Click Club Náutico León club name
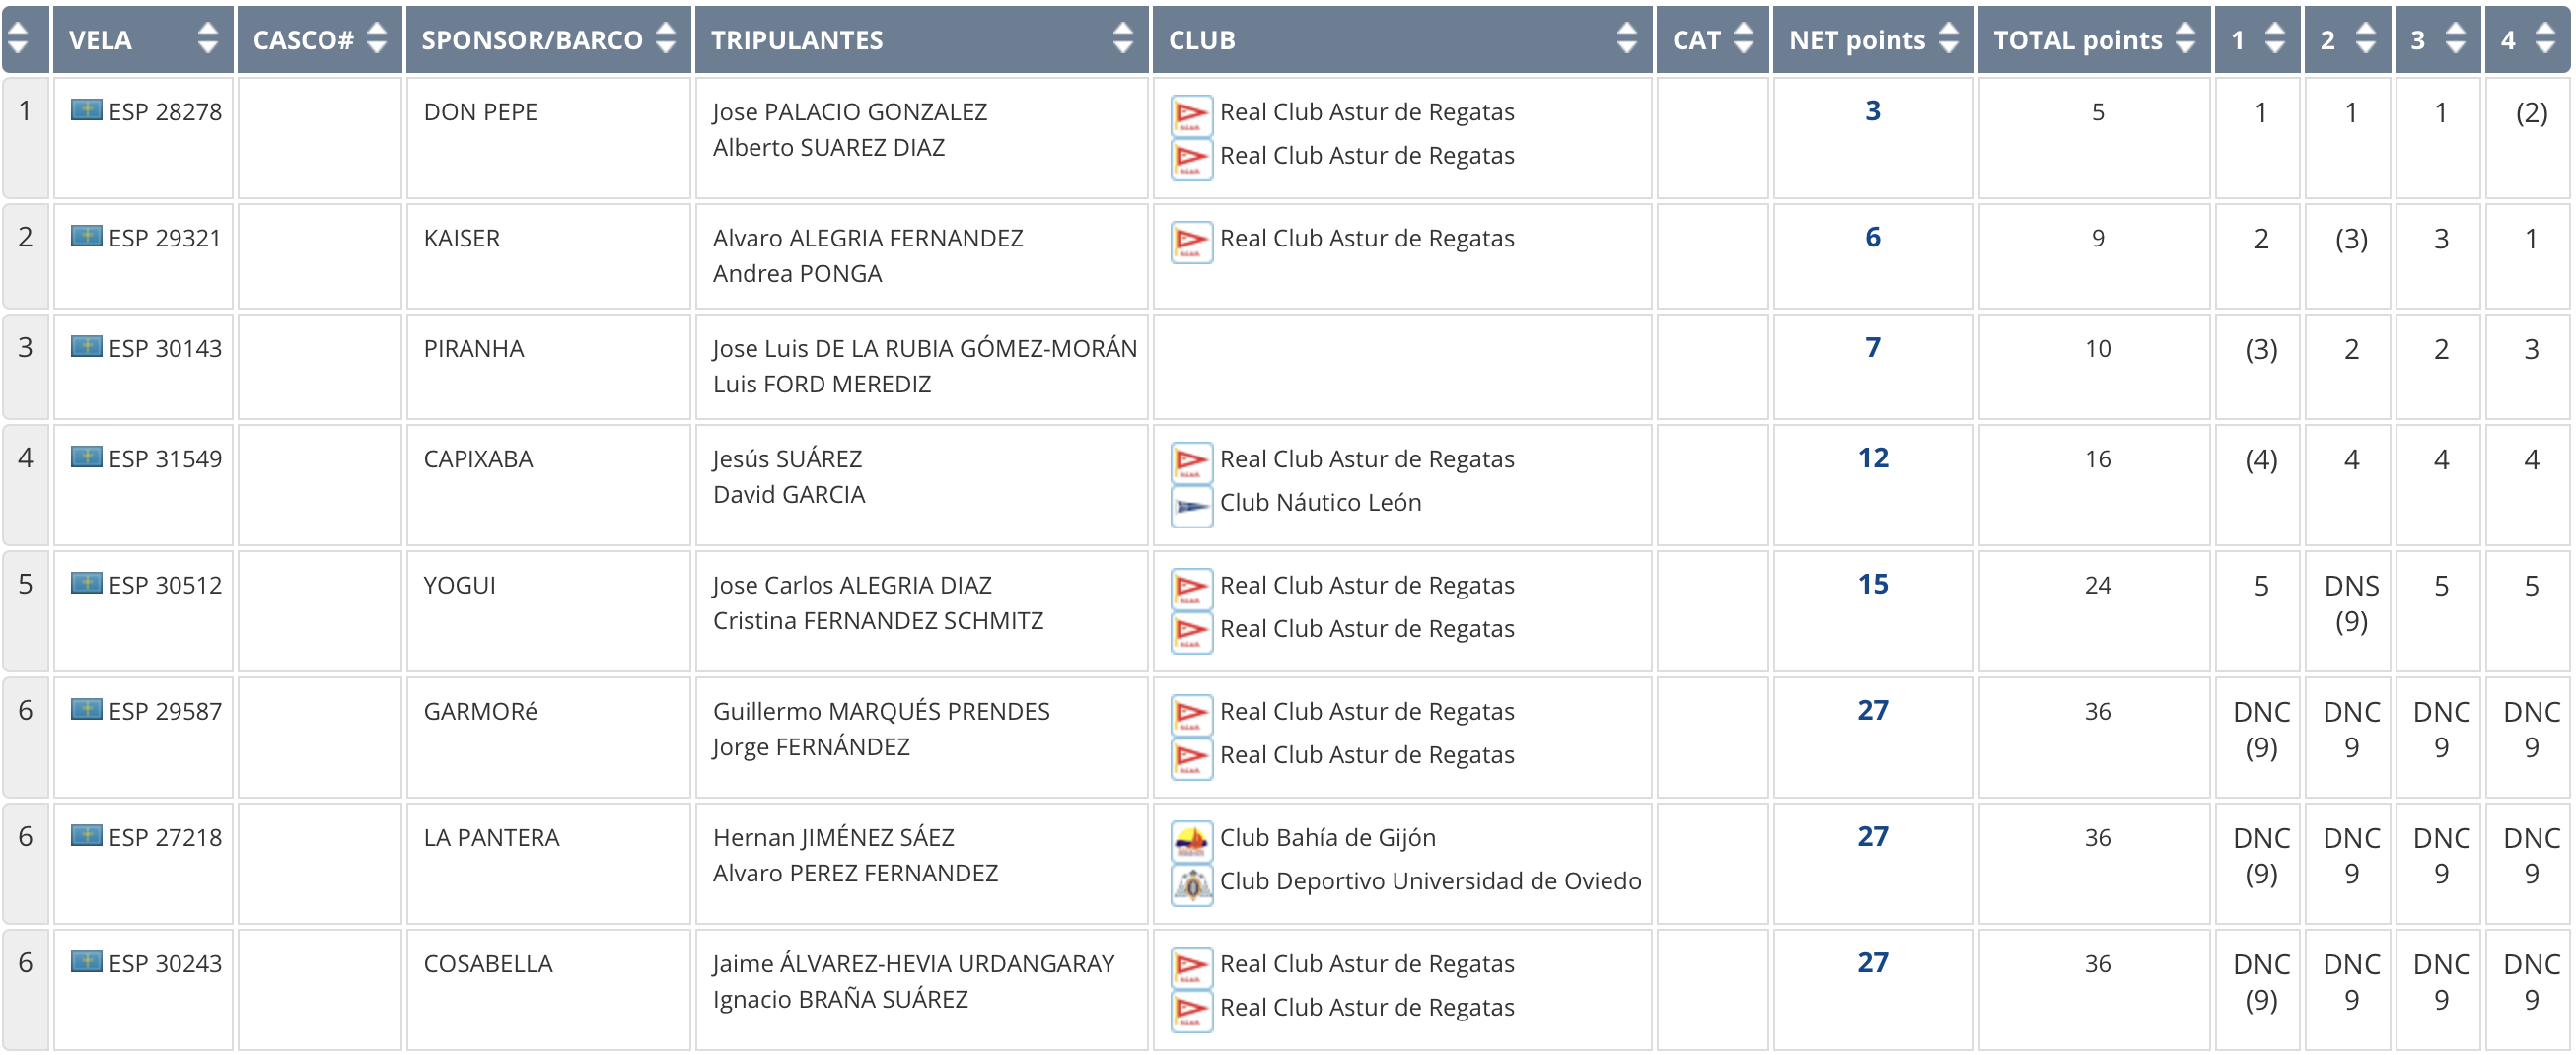The image size is (2576, 1055). coord(1320,502)
